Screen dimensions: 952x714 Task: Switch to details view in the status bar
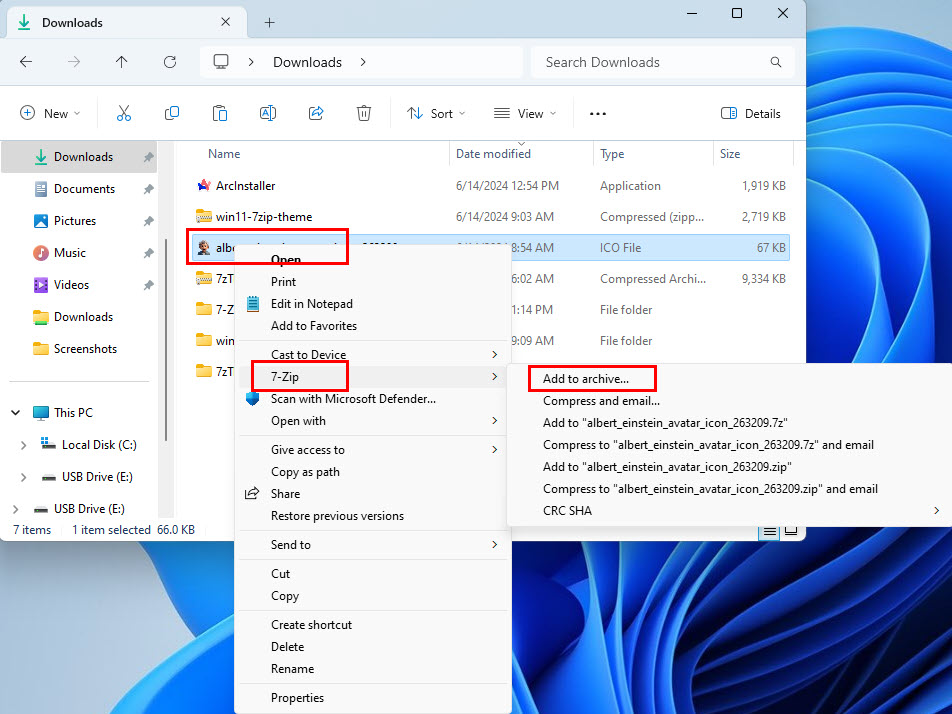(769, 531)
